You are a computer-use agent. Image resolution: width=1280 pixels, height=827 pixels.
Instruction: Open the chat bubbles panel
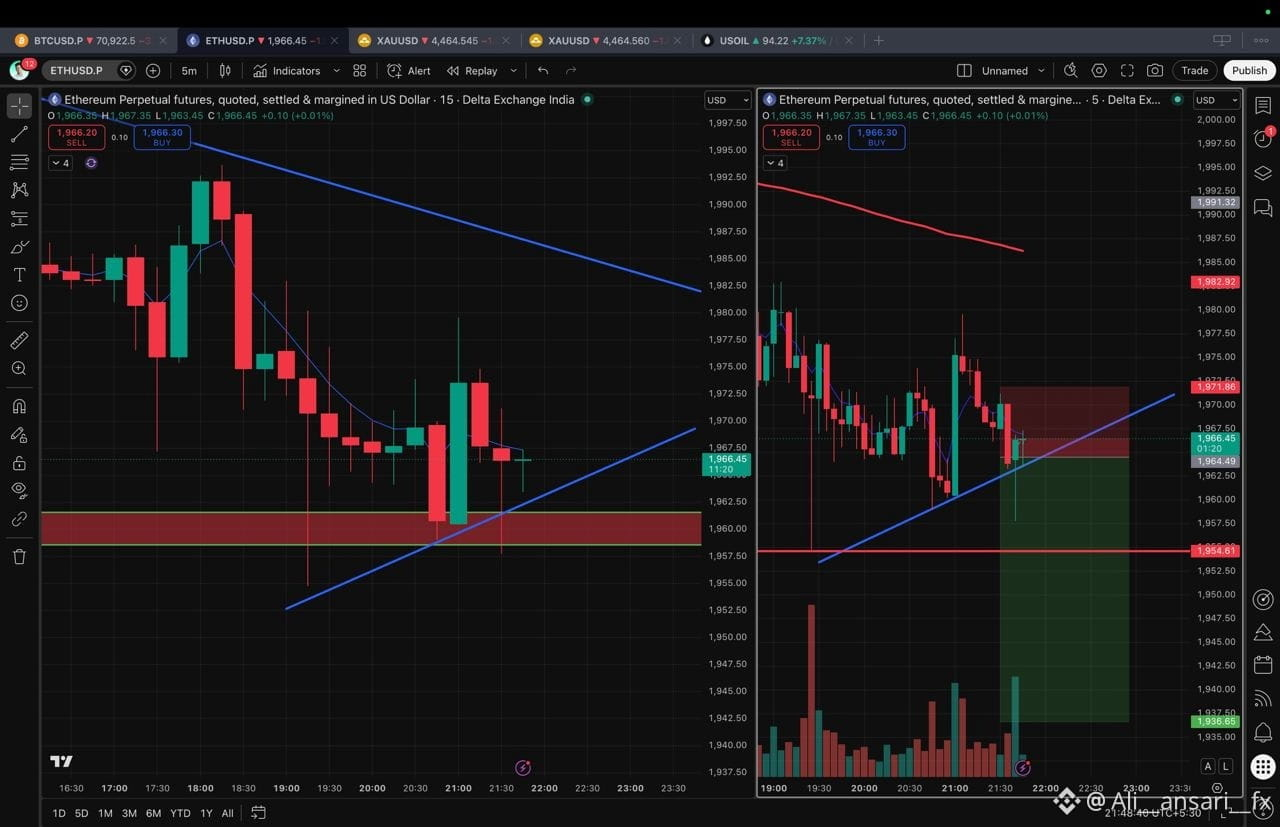(x=1263, y=207)
